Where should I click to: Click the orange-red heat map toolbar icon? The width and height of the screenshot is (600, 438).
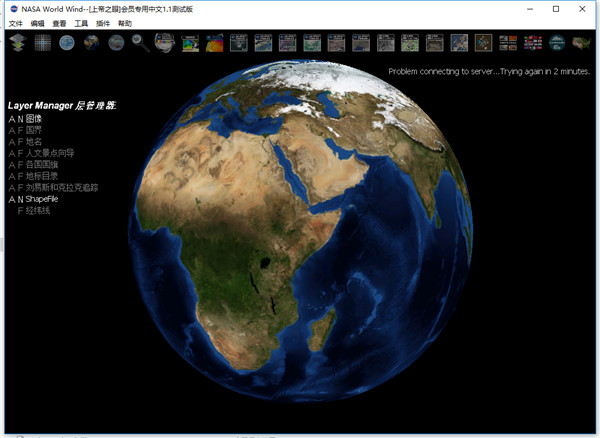click(x=215, y=43)
